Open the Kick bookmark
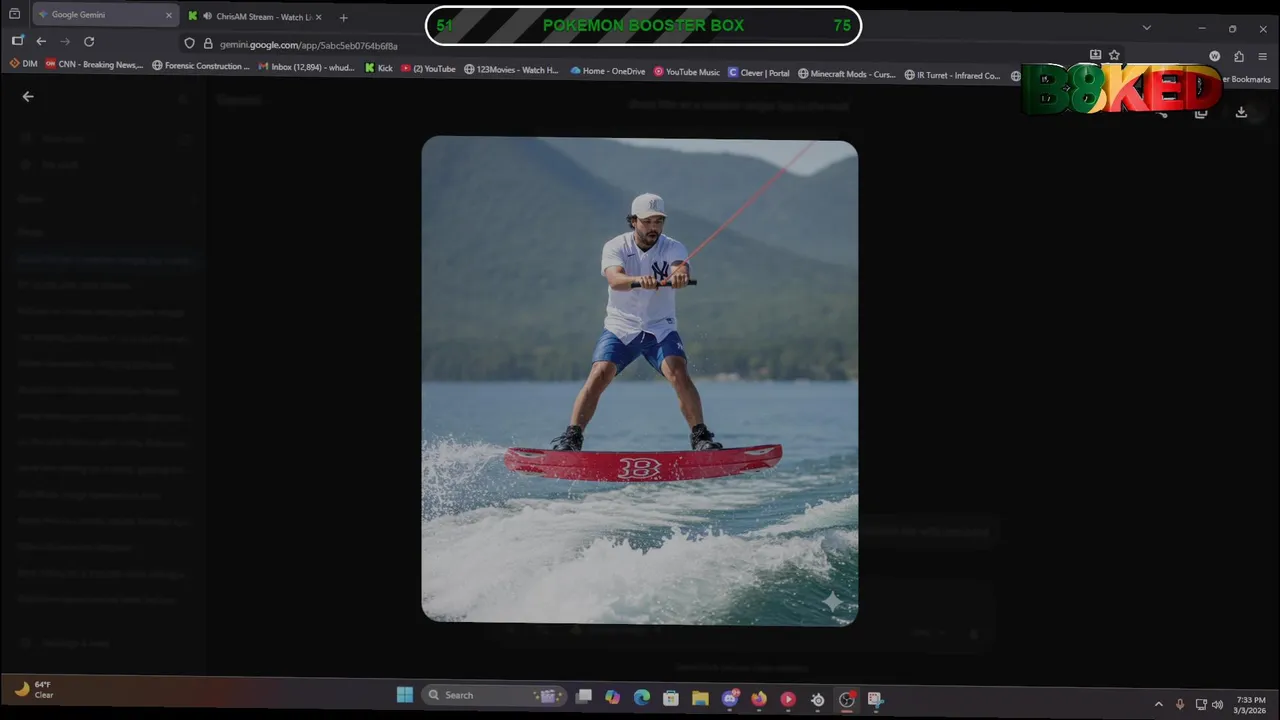 pos(379,68)
